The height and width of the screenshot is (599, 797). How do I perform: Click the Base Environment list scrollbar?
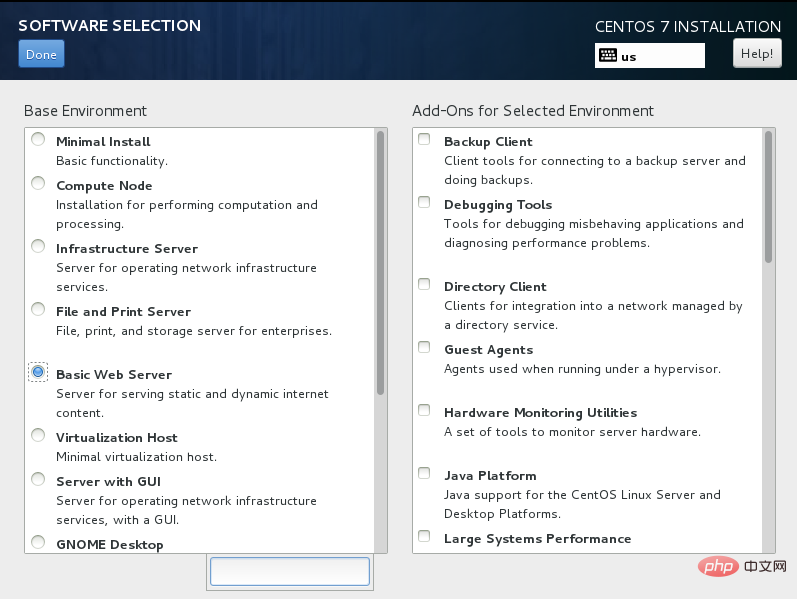pyautogui.click(x=380, y=262)
